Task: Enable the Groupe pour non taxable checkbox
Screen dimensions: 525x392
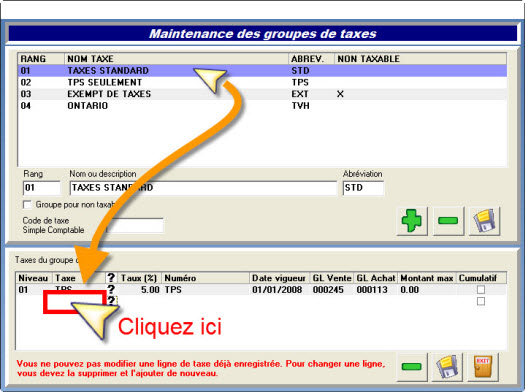Action: (27, 205)
